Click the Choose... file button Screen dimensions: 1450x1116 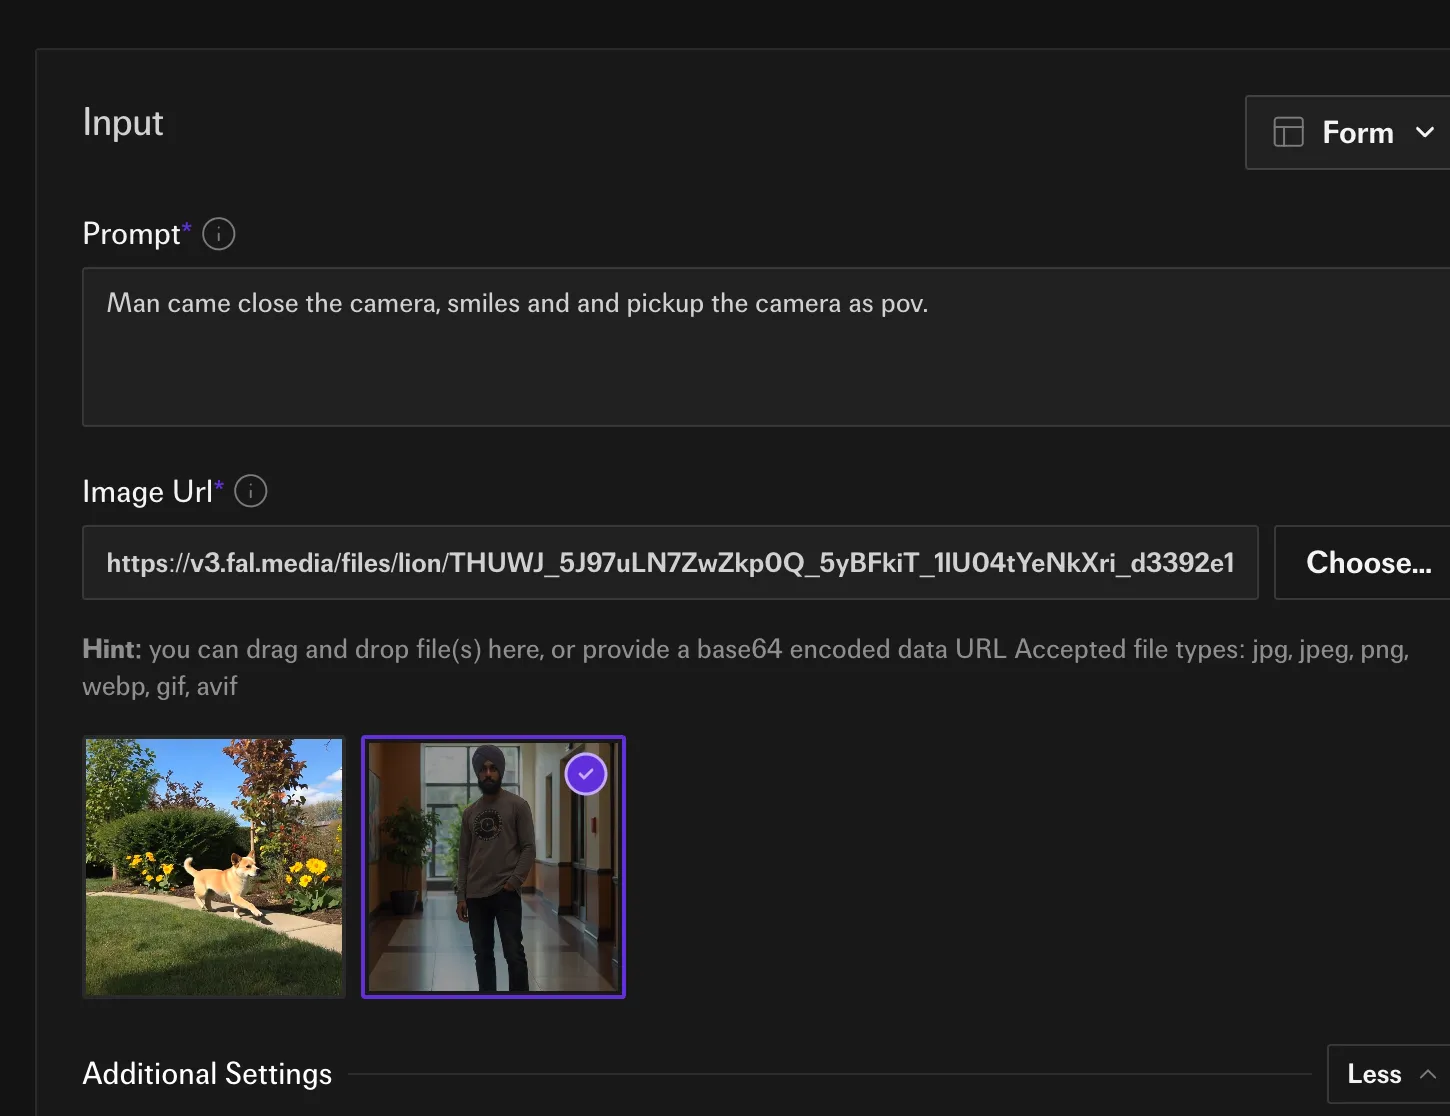[1367, 563]
